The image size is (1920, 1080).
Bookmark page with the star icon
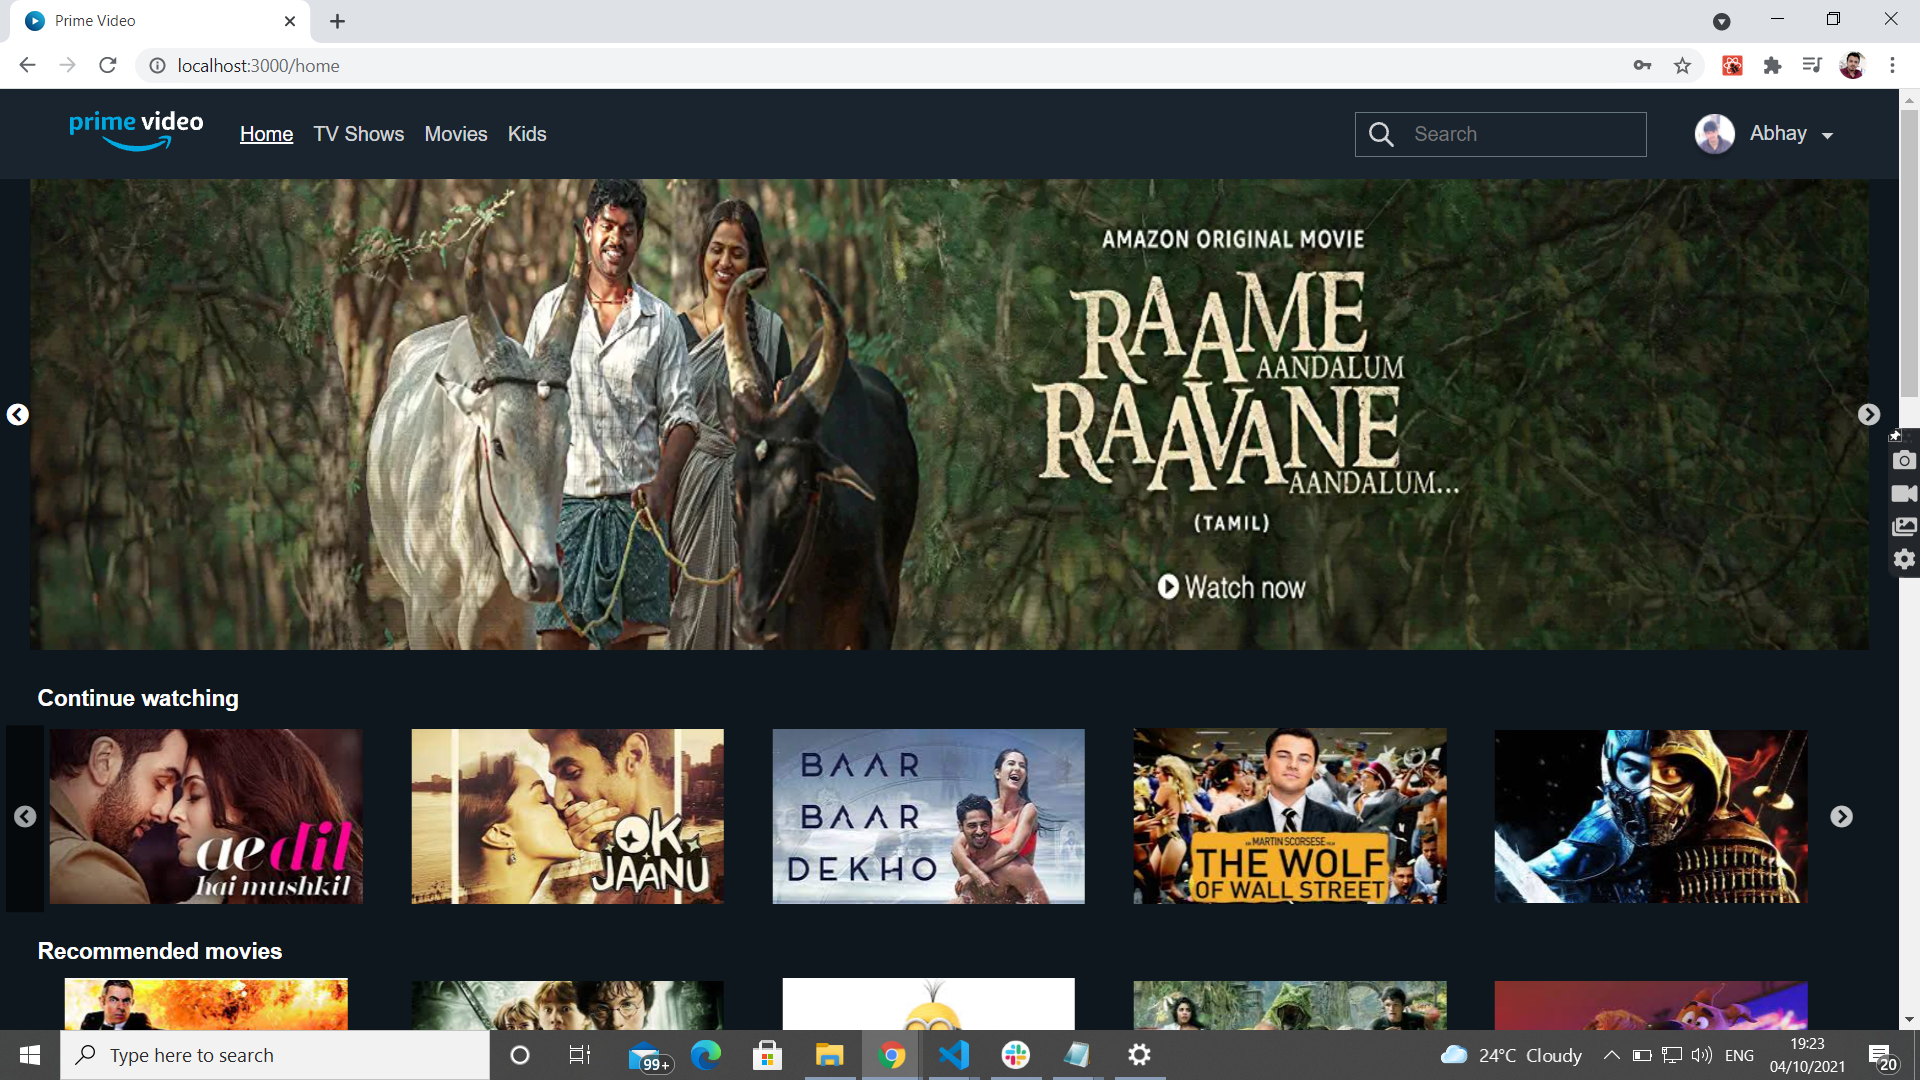click(x=1682, y=66)
